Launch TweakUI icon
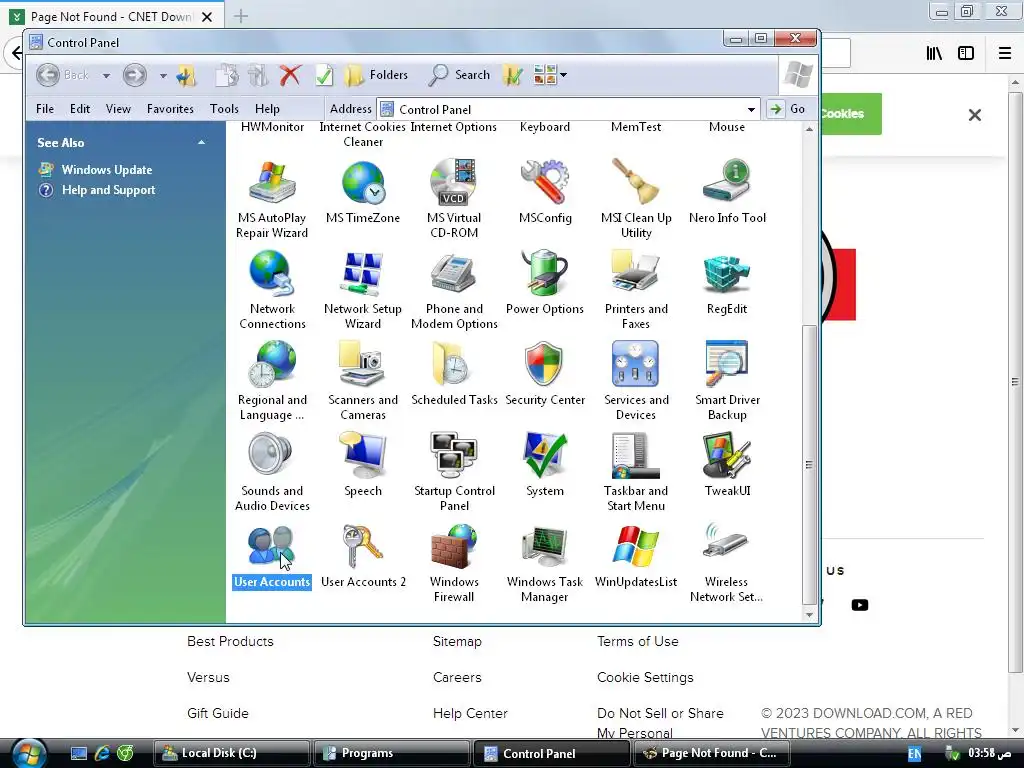The width and height of the screenshot is (1024, 768). coord(727,455)
